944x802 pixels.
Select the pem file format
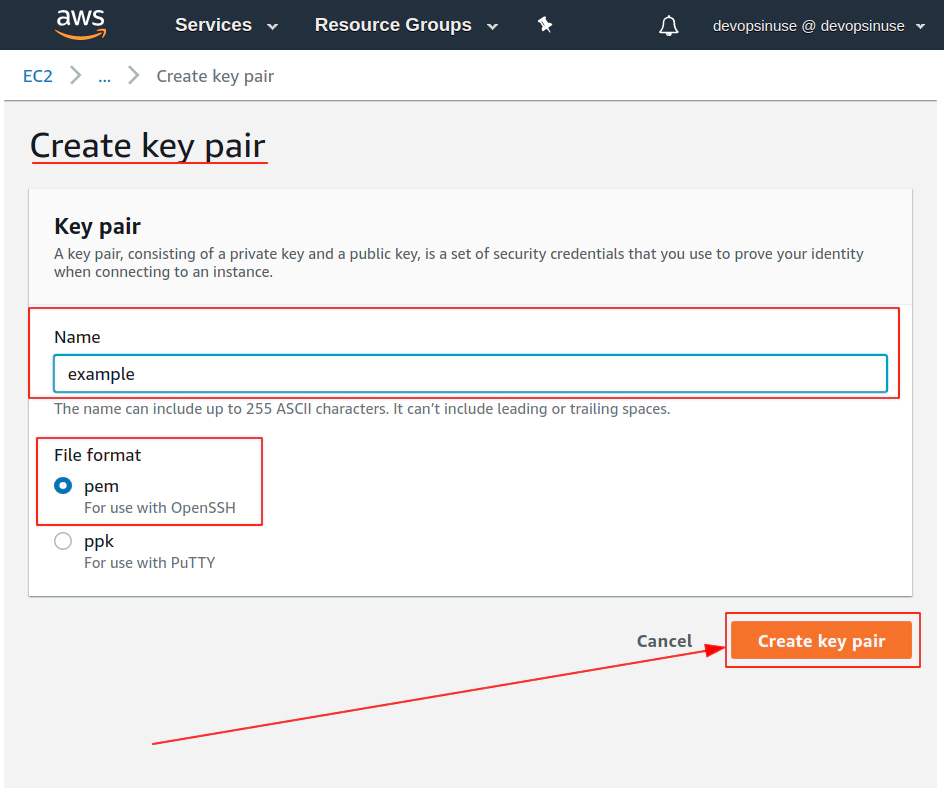63,485
